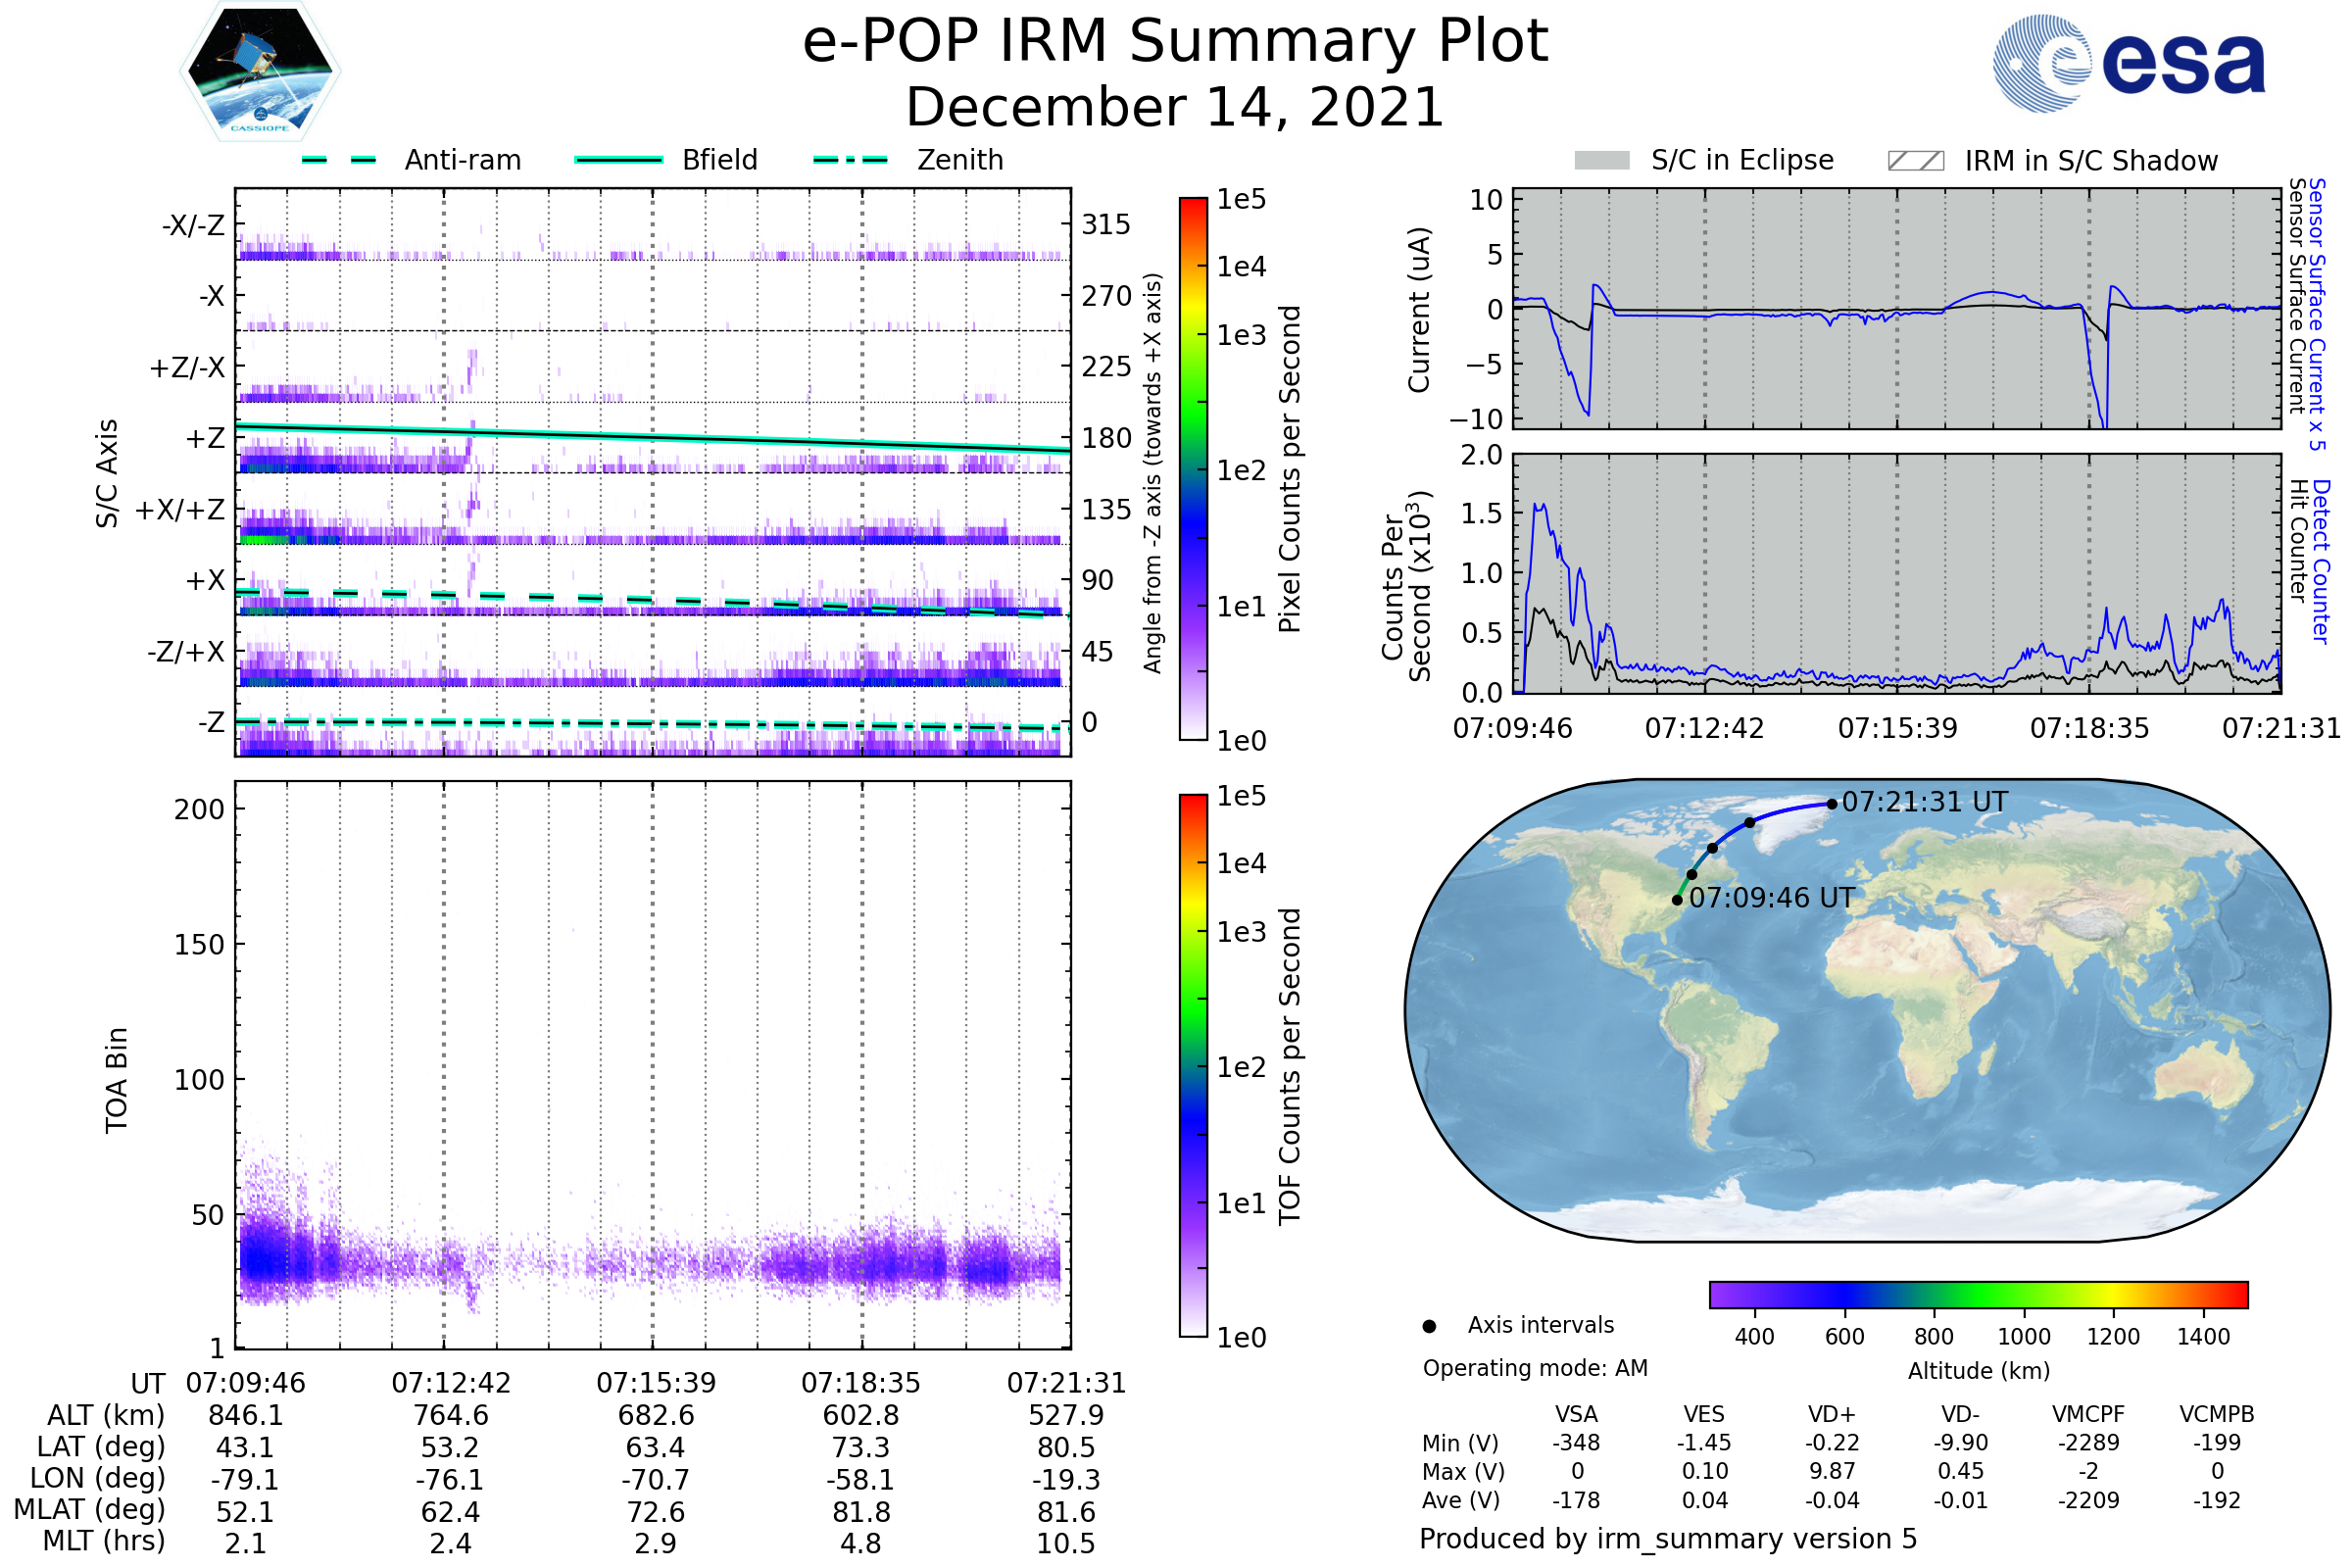Screen dimensions: 2352x1568
Task: Click the +Z axis label on S/C Axis plot
Action: tap(205, 438)
